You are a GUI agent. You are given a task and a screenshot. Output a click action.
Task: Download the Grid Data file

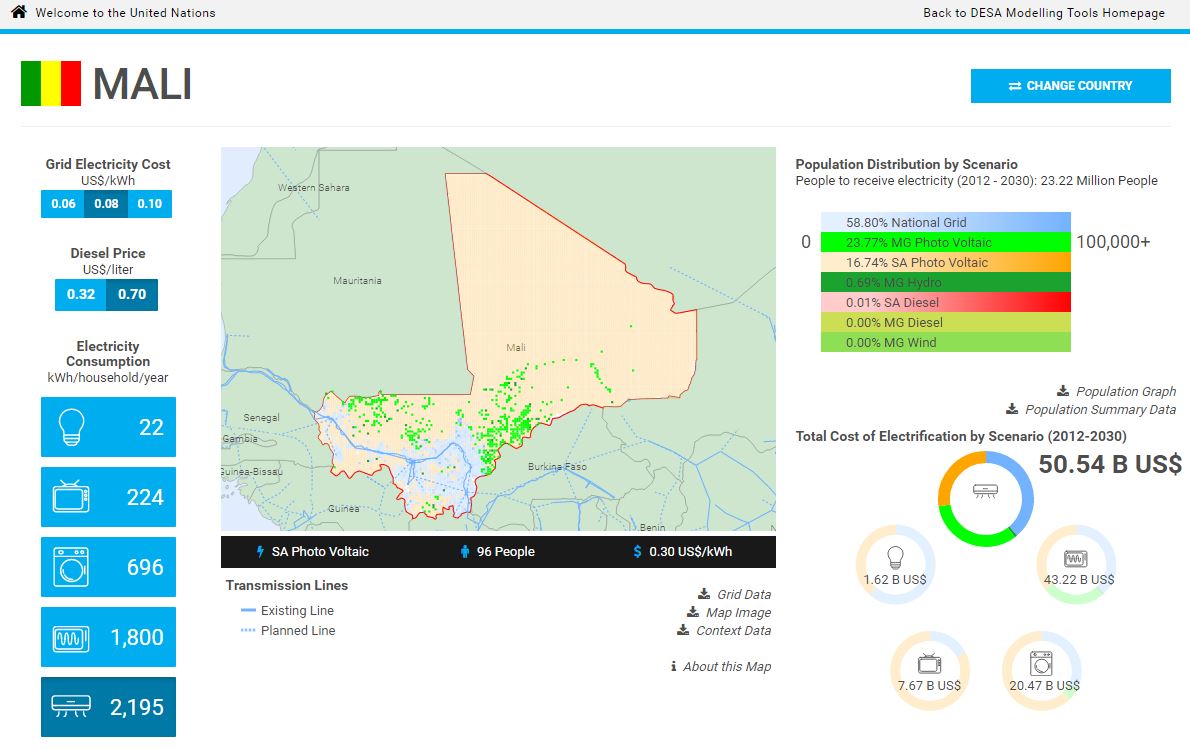pos(743,595)
